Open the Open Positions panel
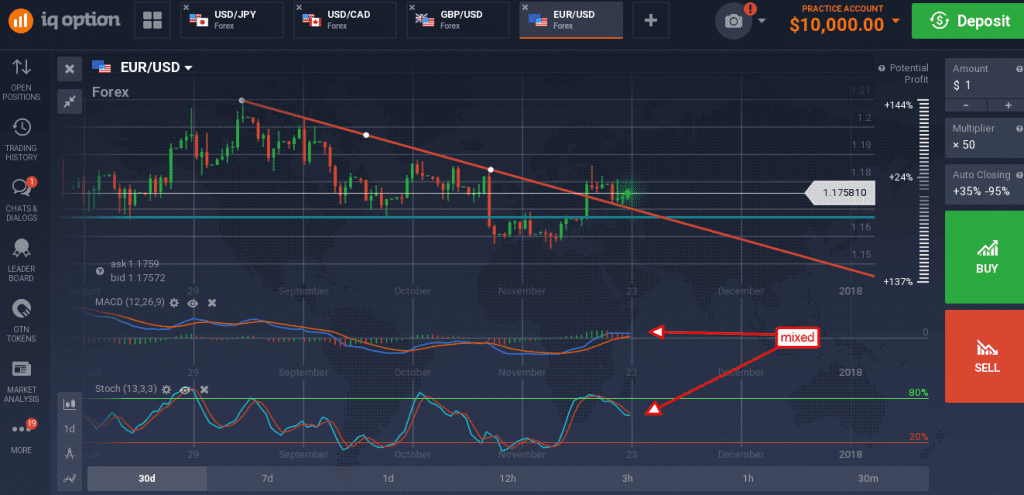1024x495 pixels. tap(22, 80)
